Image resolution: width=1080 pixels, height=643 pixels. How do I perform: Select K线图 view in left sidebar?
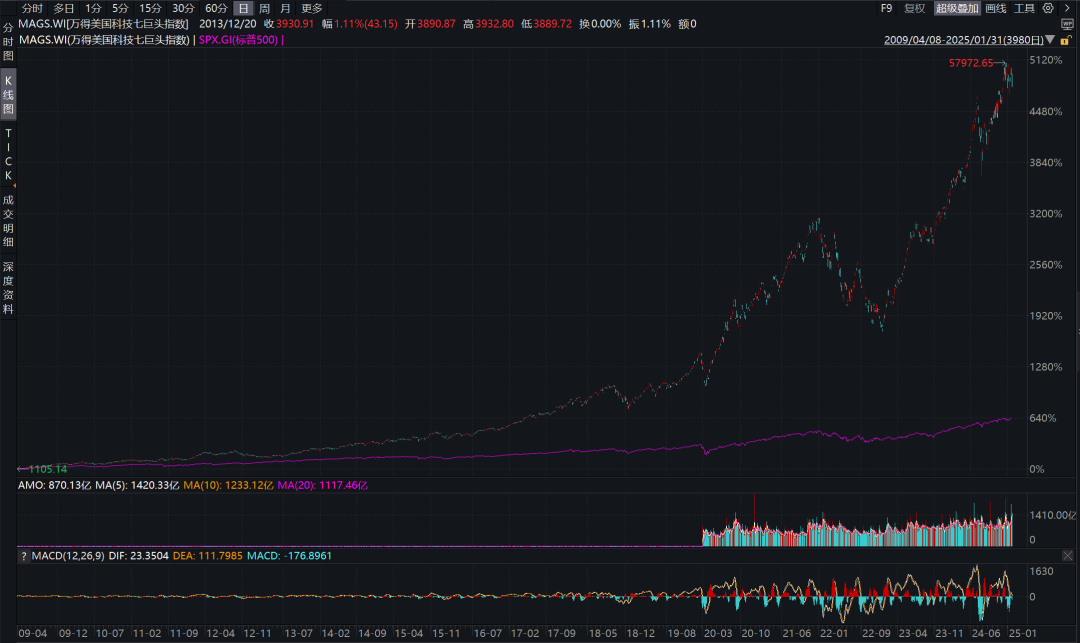[8, 94]
